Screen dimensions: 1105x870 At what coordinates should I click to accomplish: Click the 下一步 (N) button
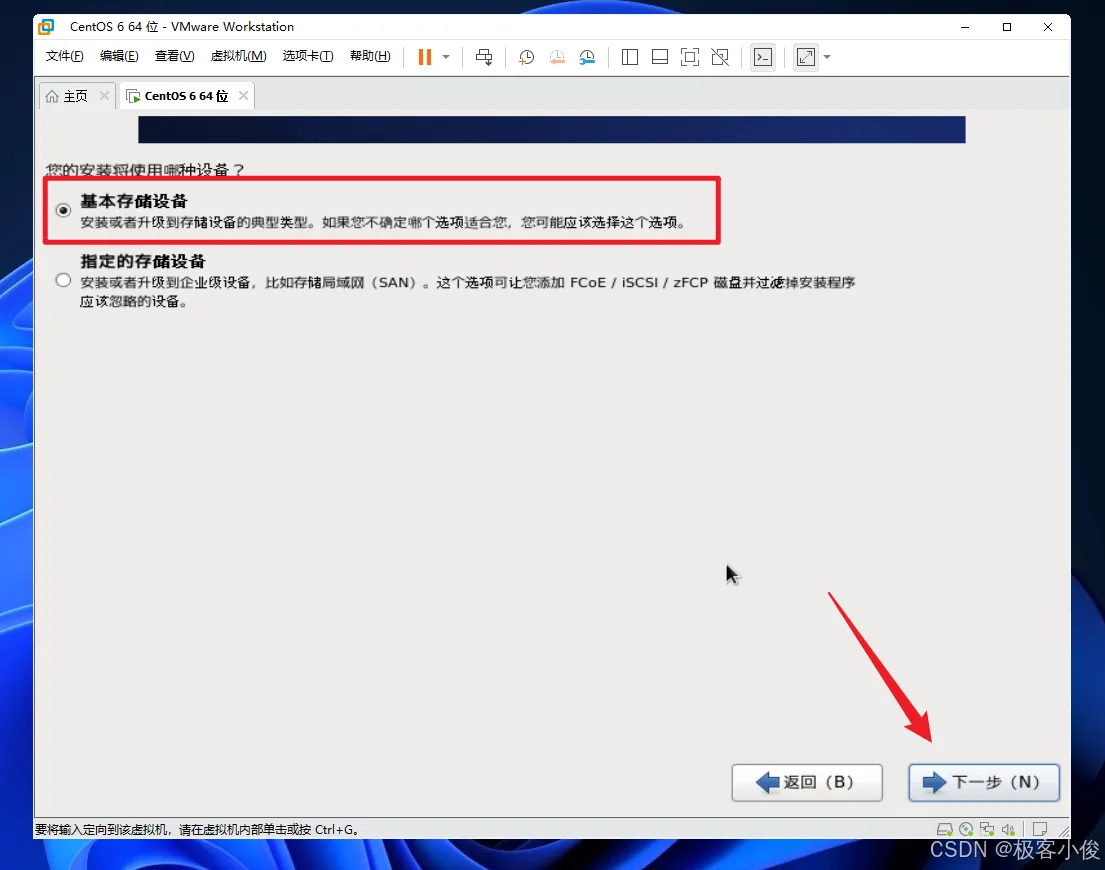tap(984, 782)
